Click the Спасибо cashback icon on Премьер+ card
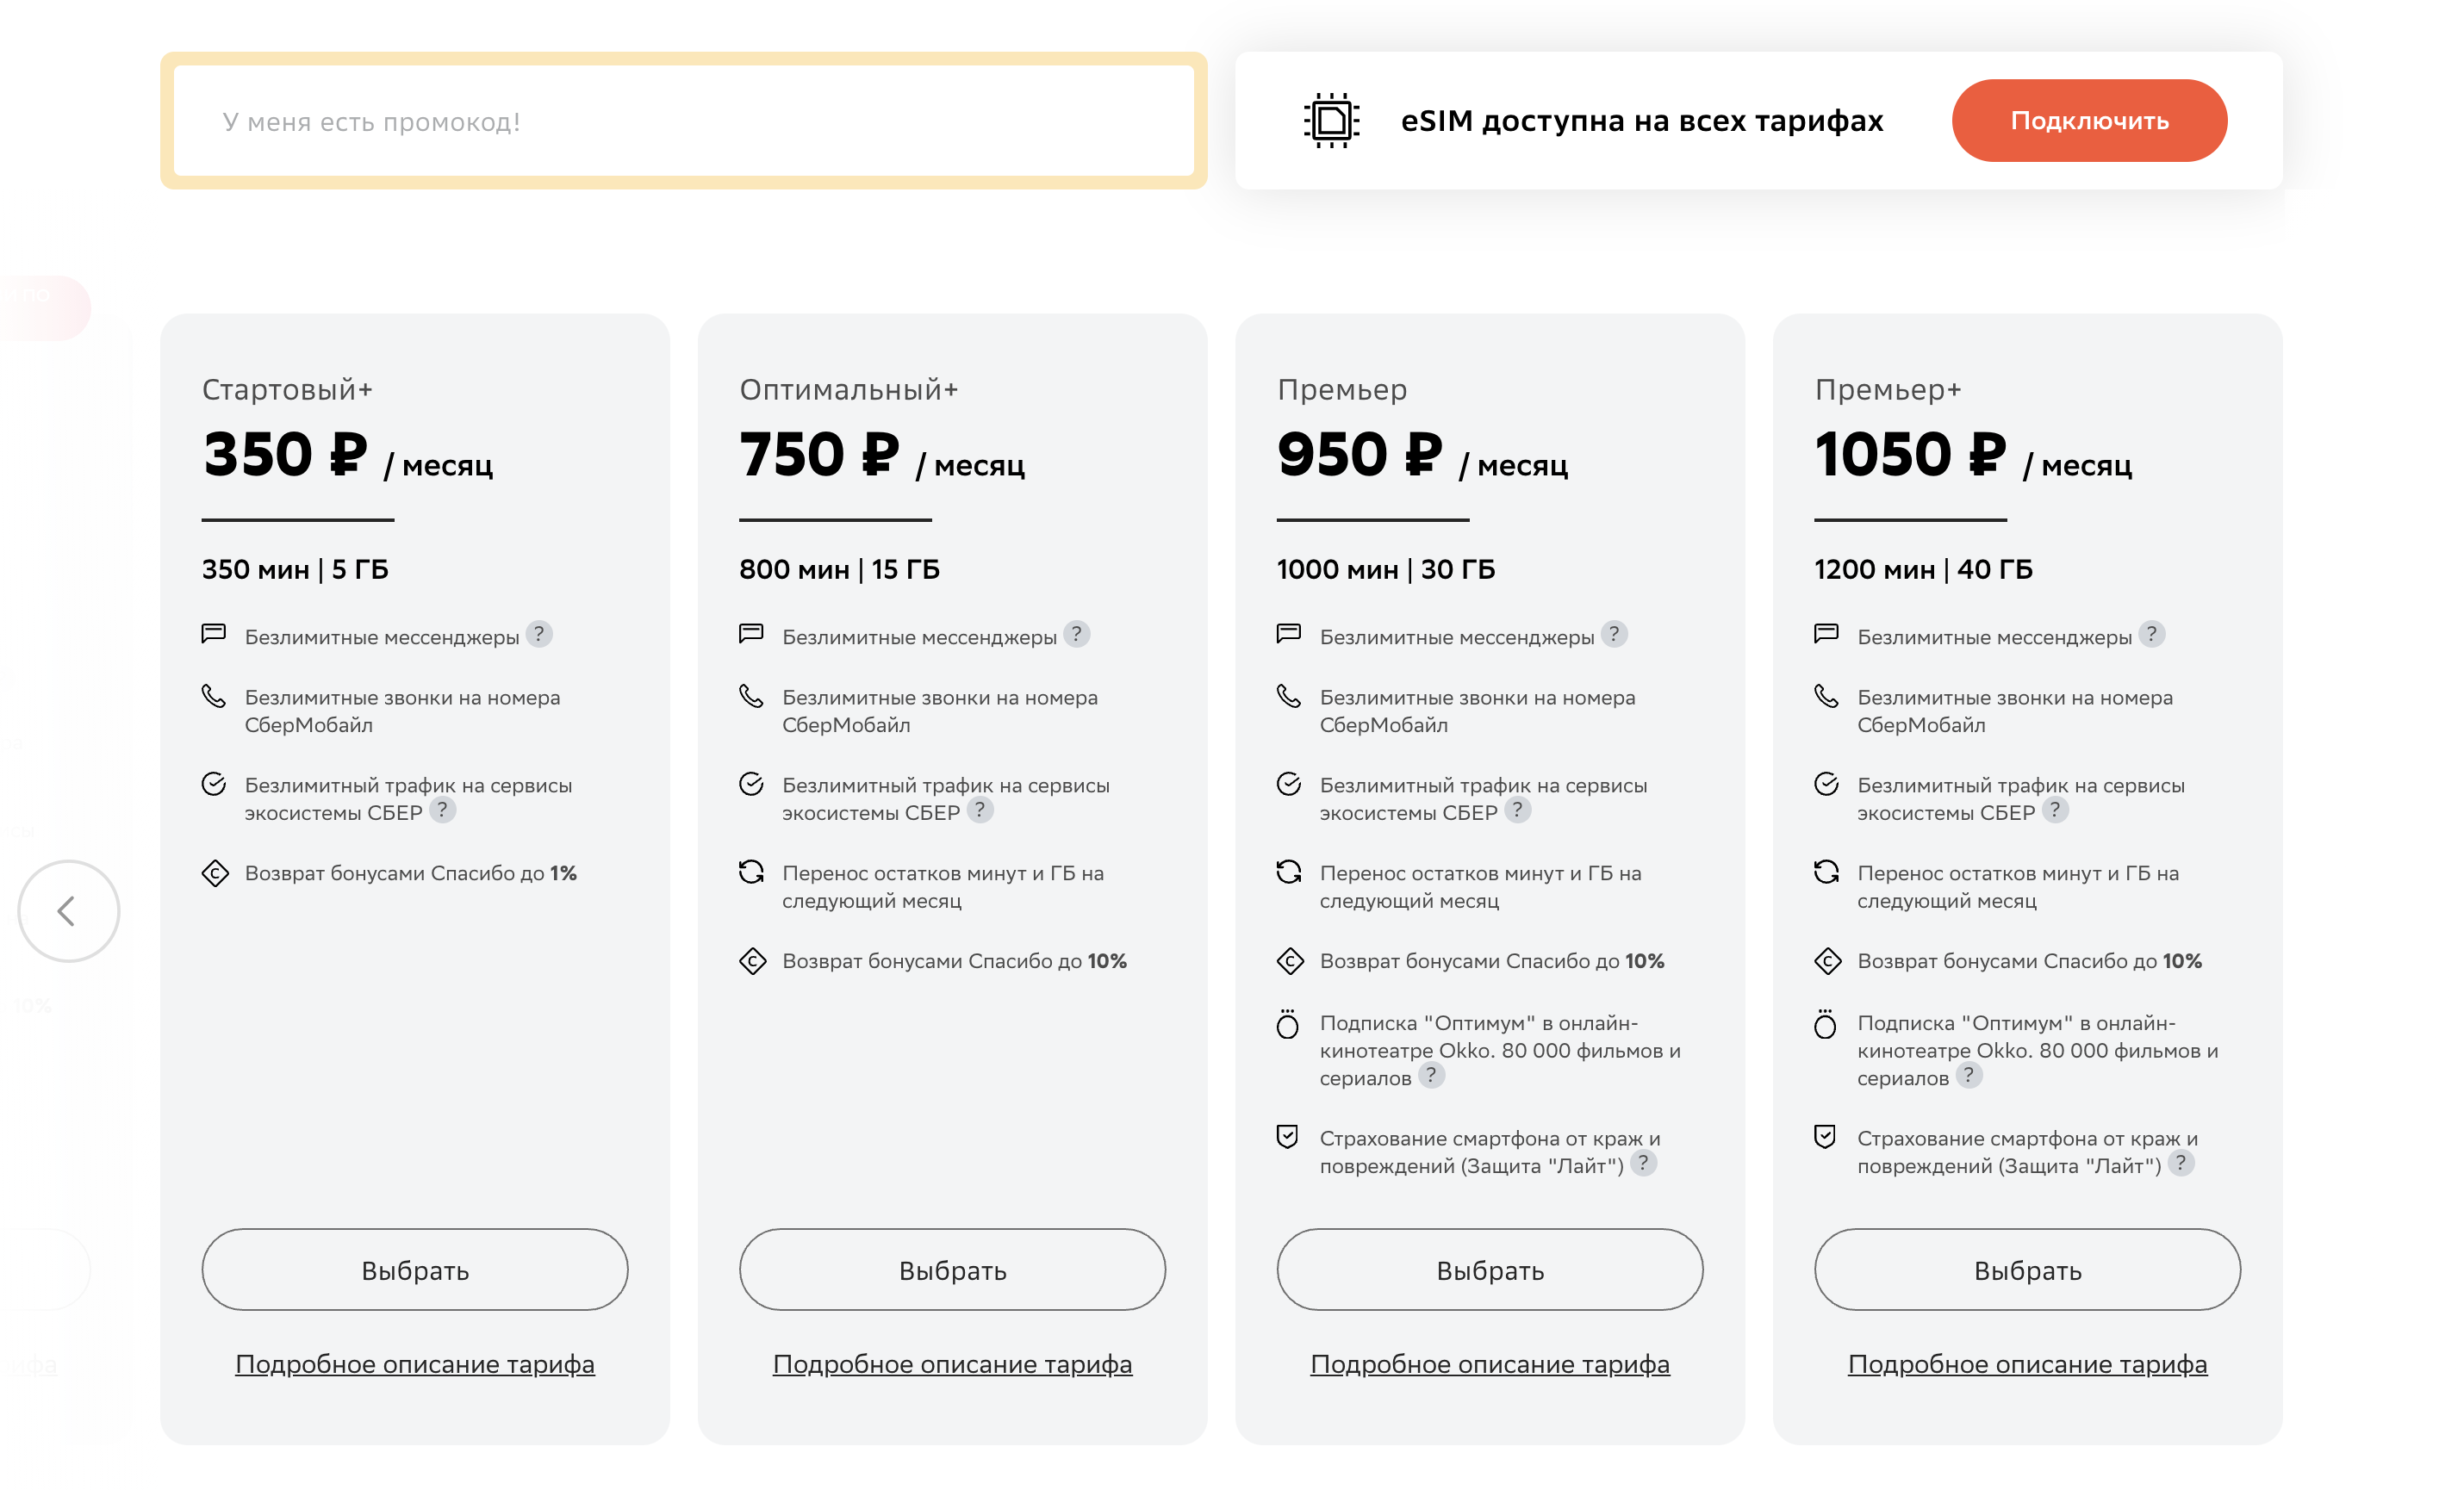Screen dimensions: 2464x1490 click(x=1827, y=961)
